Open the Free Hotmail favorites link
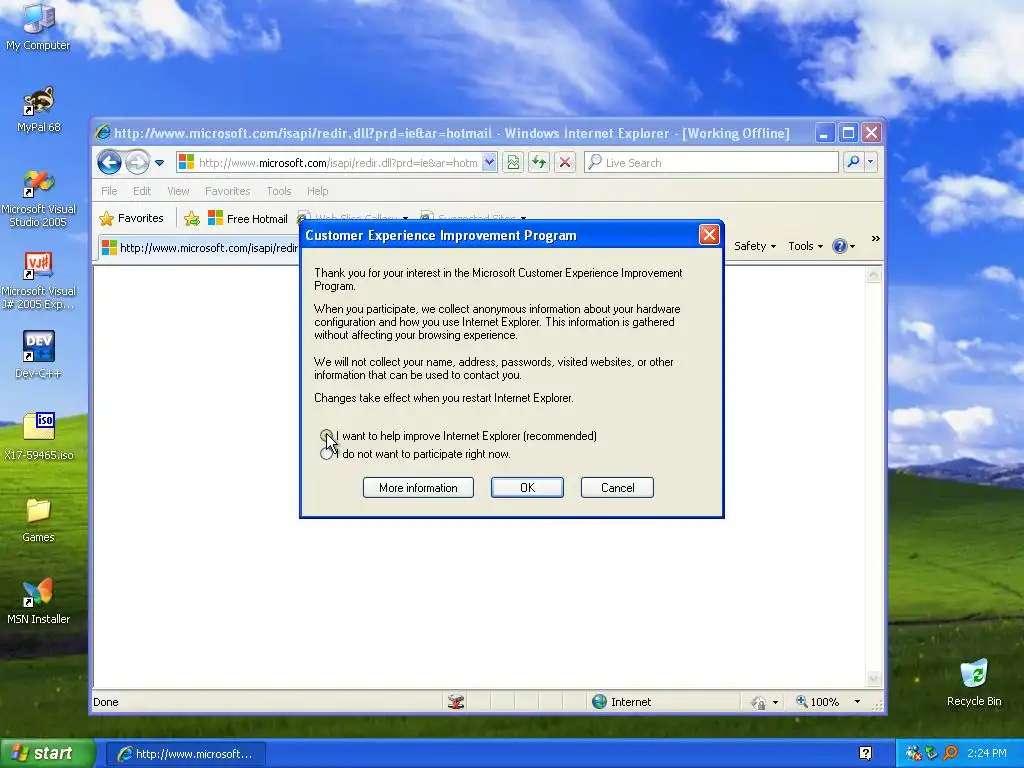The image size is (1024, 768). [248, 219]
